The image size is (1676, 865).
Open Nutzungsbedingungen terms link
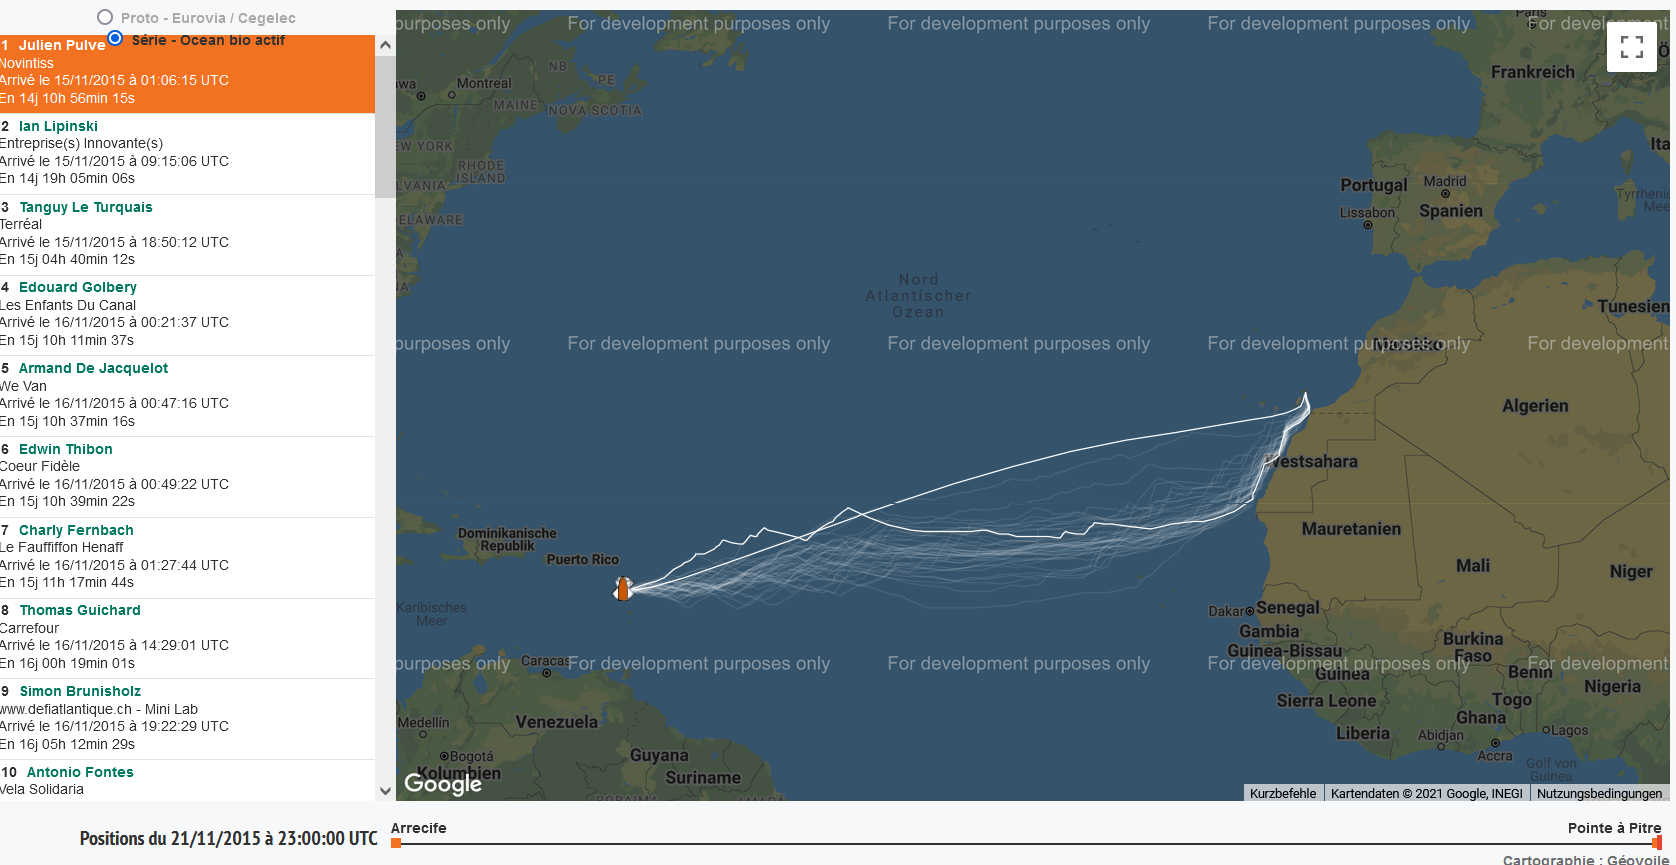coord(1599,793)
